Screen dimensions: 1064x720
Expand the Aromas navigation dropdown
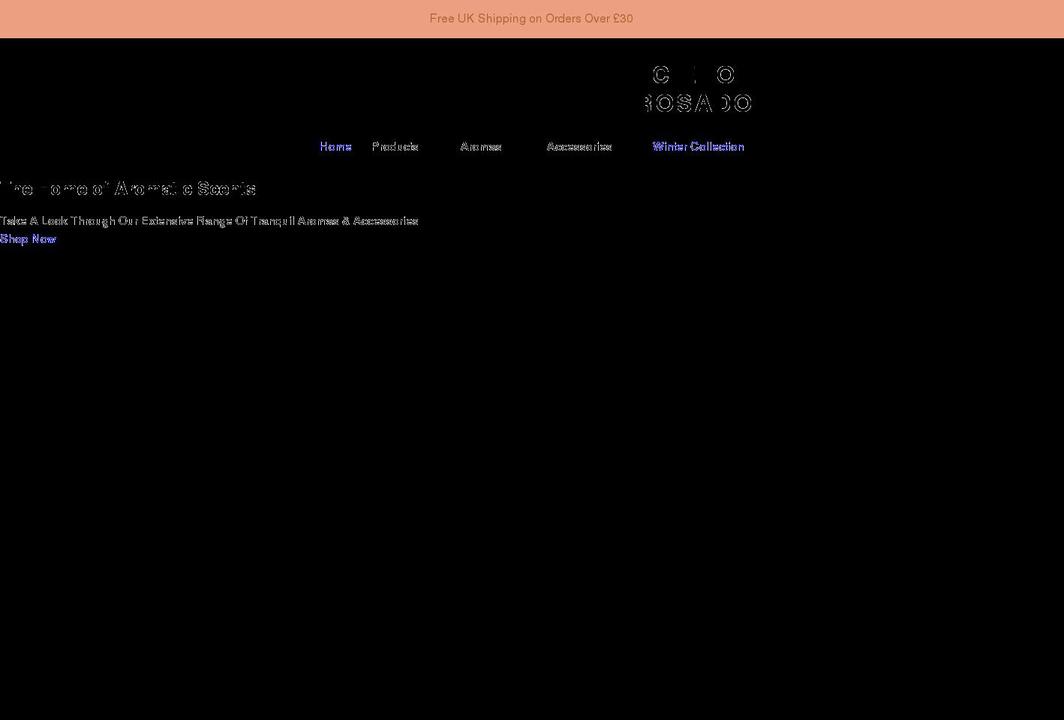coord(481,146)
